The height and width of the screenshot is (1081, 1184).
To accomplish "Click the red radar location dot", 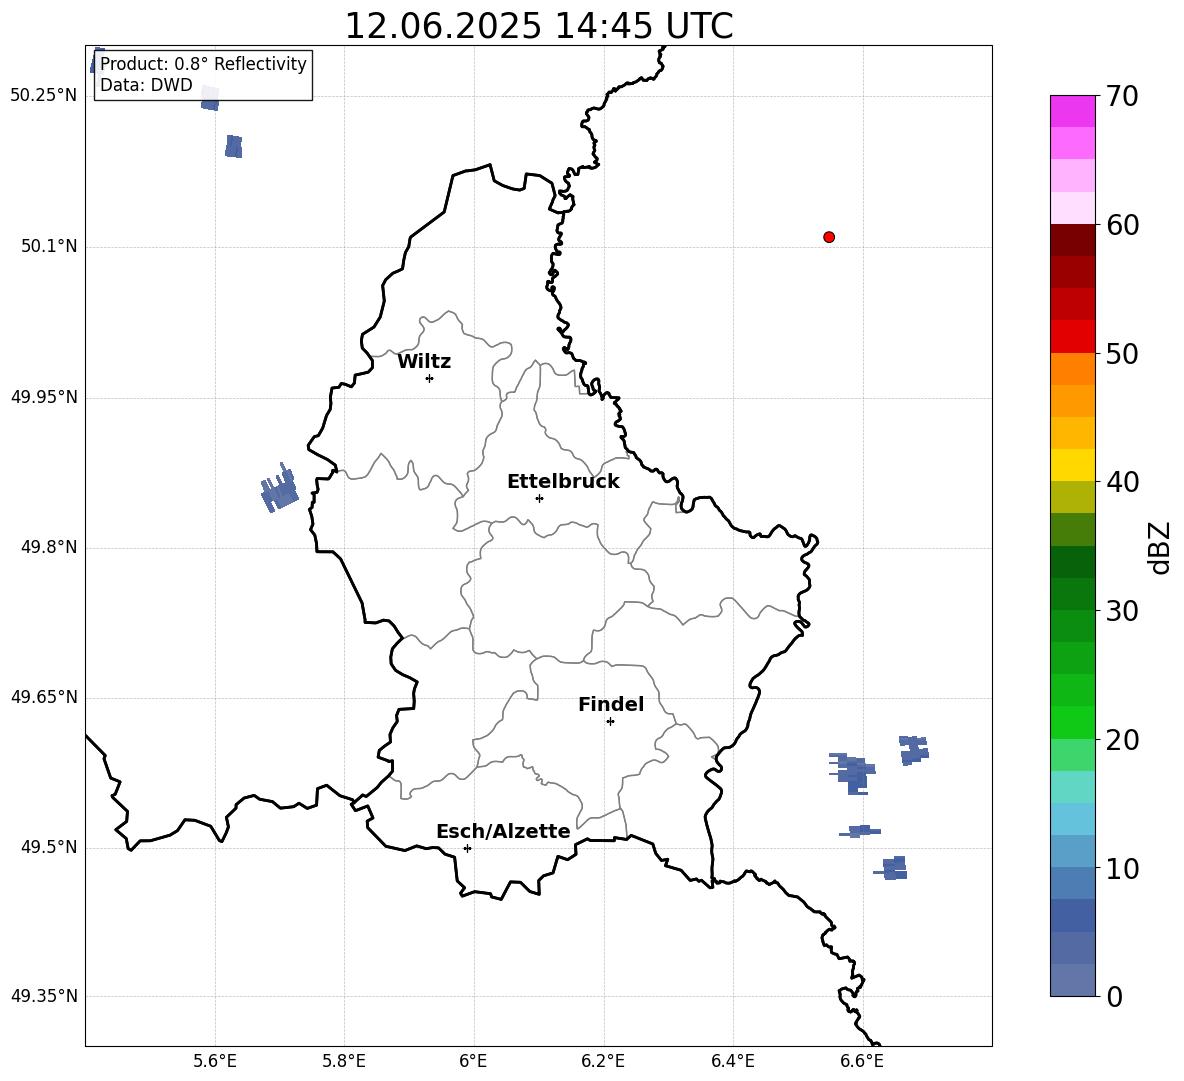I will [x=829, y=237].
